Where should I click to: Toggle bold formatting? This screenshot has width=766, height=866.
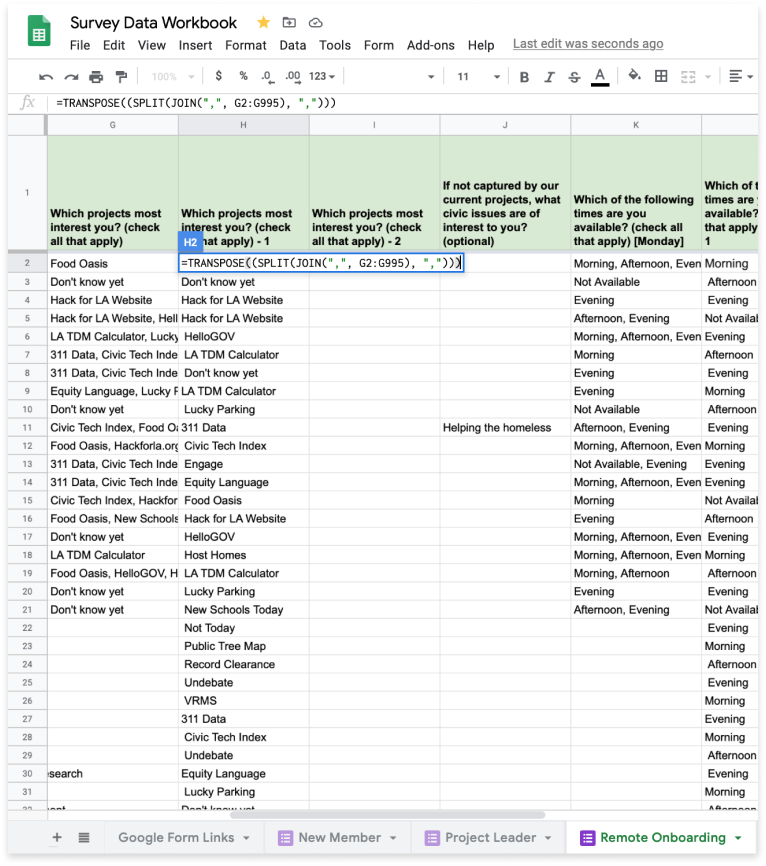click(524, 77)
